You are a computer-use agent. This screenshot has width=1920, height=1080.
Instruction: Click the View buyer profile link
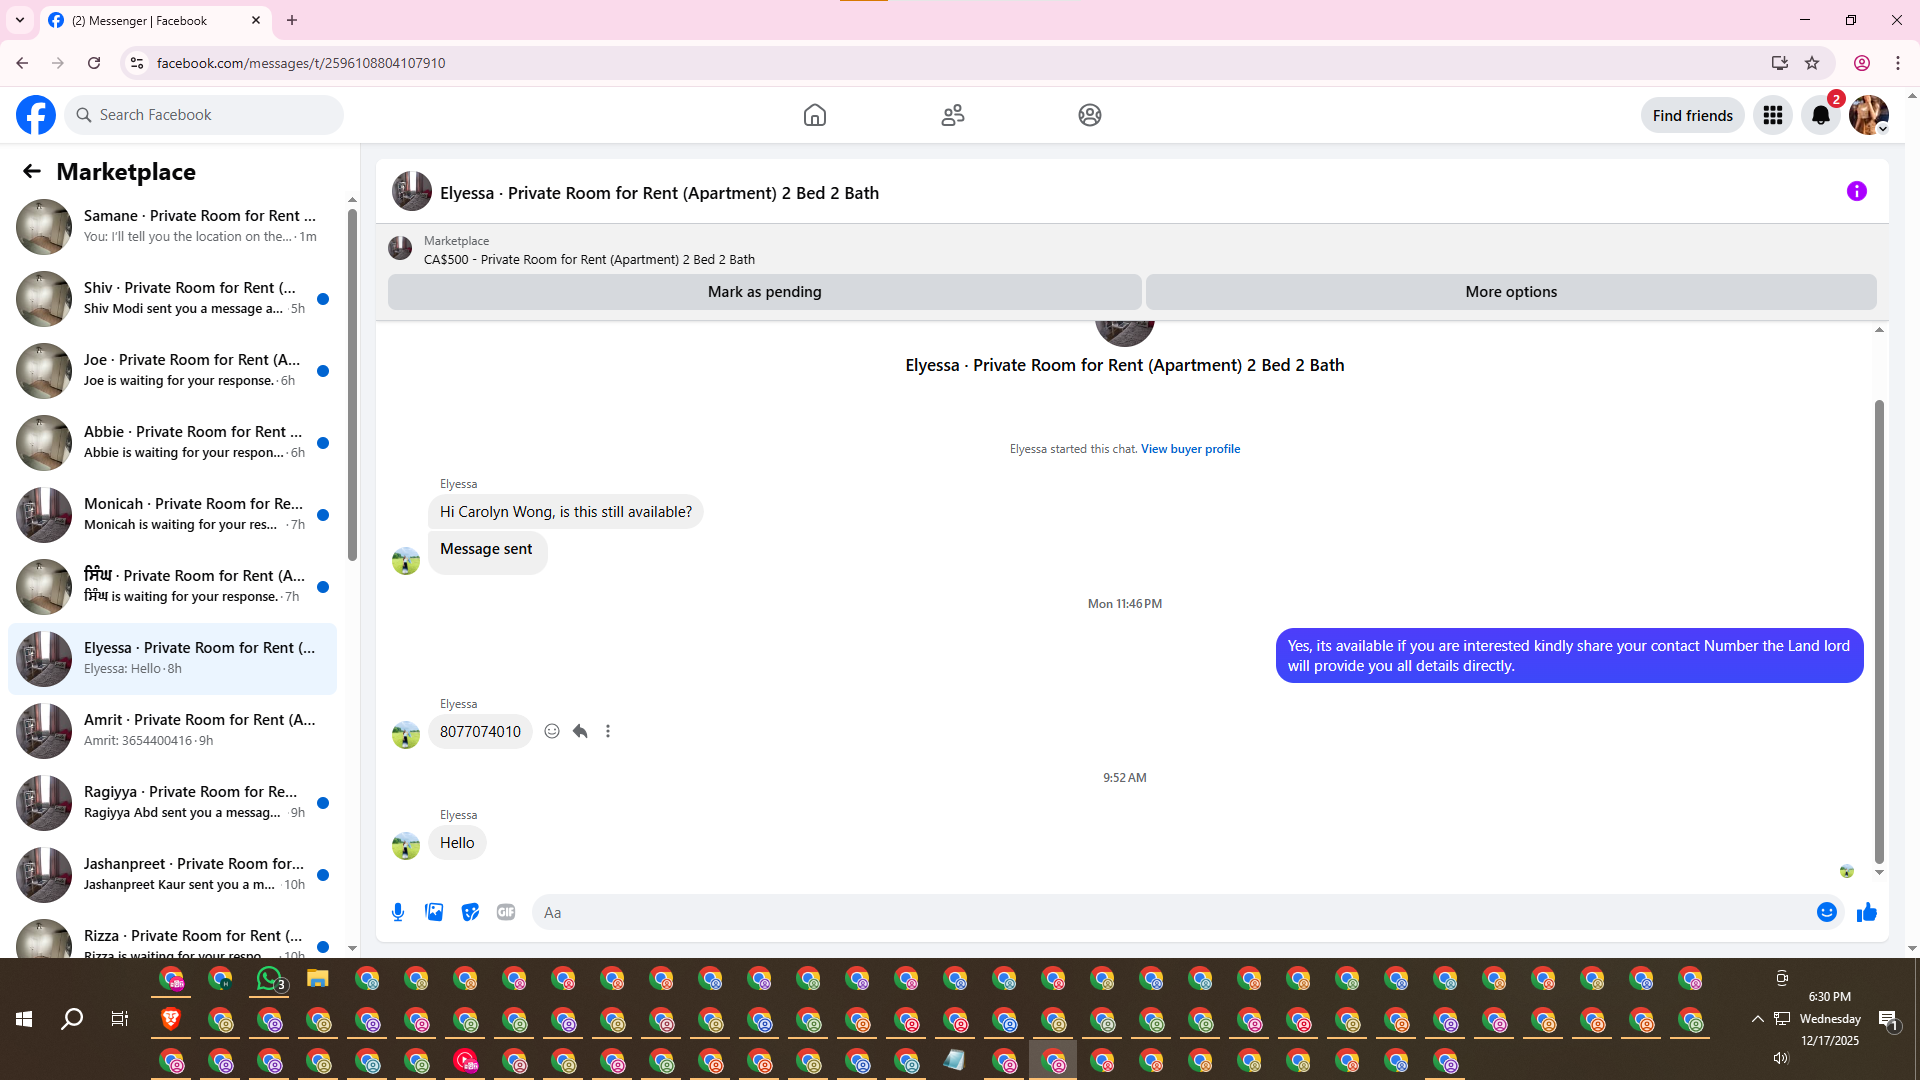pyautogui.click(x=1190, y=449)
